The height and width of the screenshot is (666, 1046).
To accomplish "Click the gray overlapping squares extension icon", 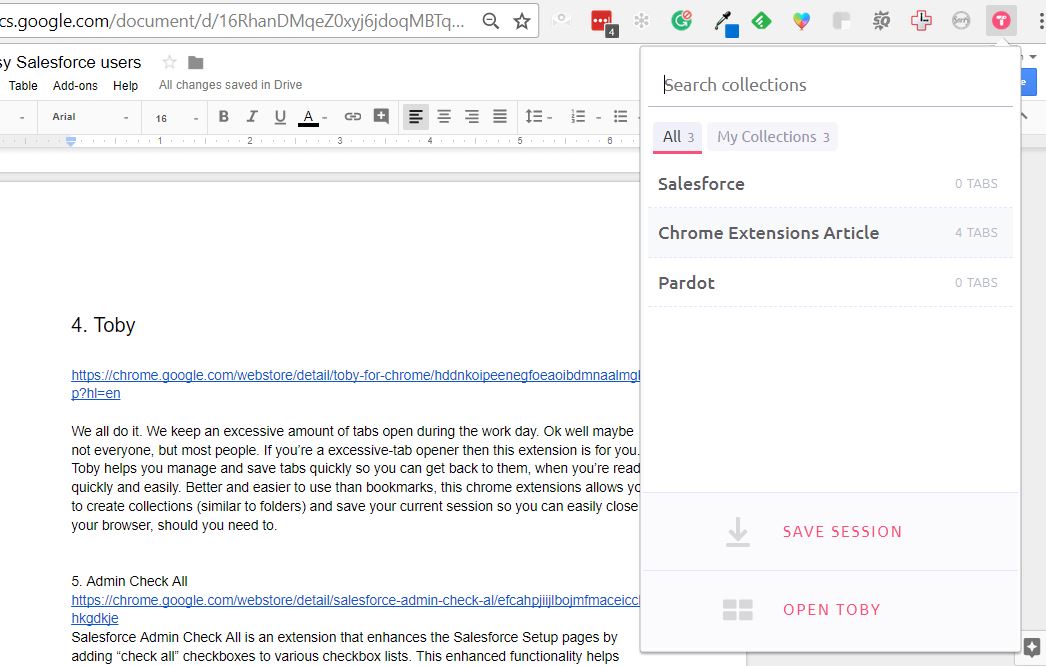I will click(841, 21).
